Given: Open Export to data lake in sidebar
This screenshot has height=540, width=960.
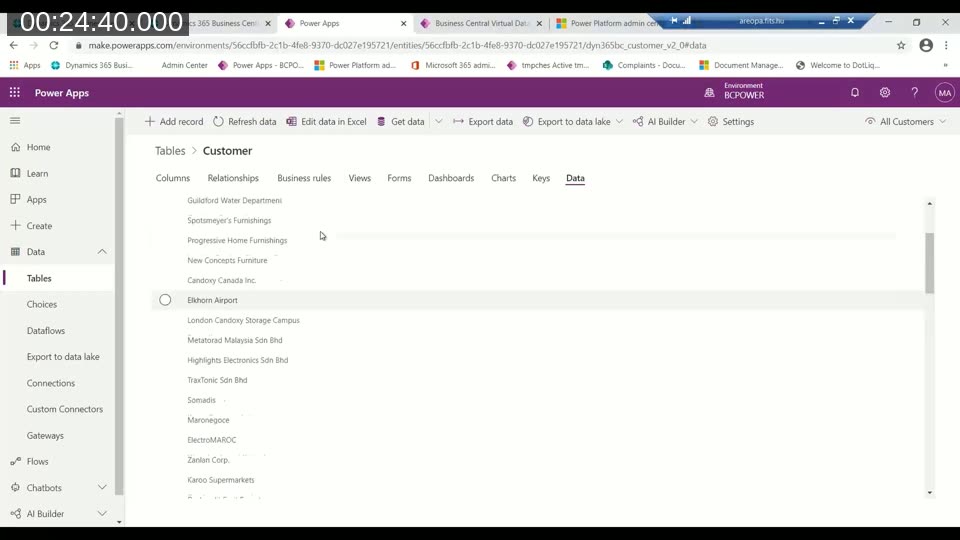Looking at the screenshot, I should point(62,357).
